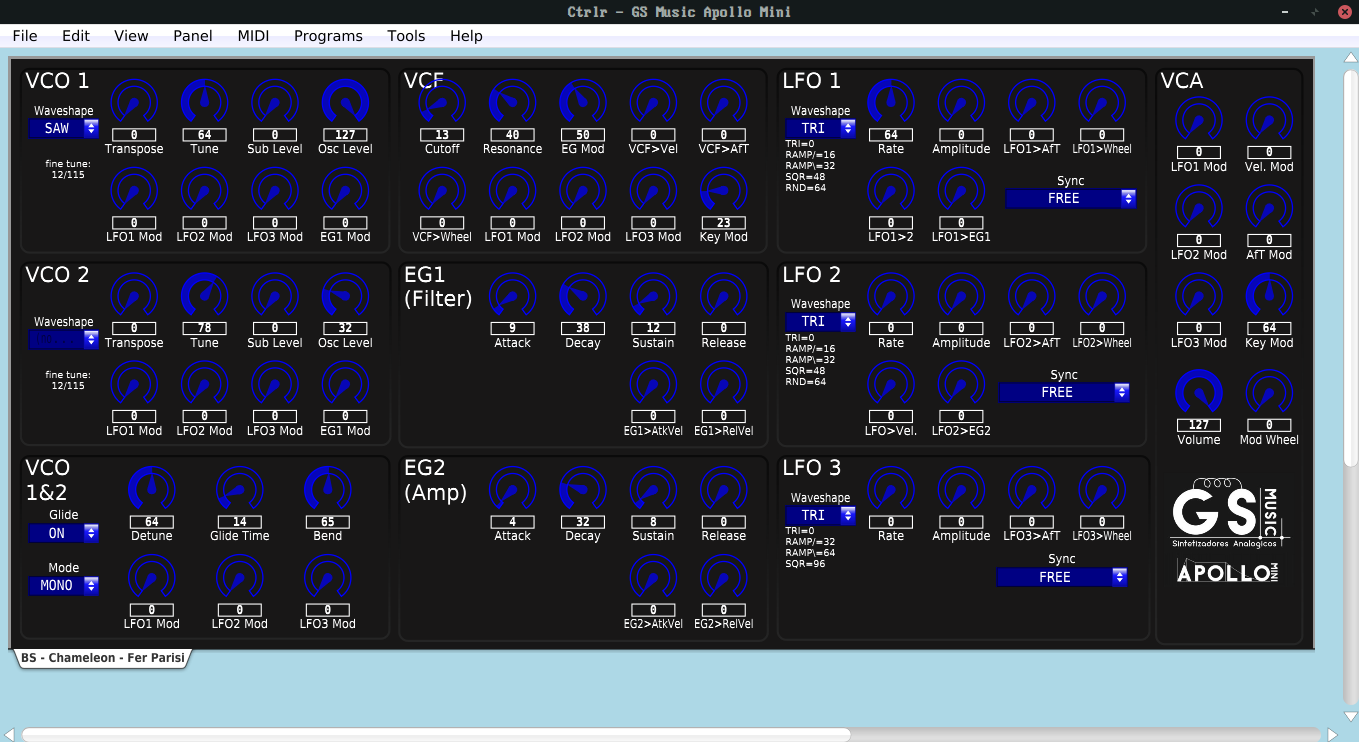Open the LFO 3 Waveshape TRI dropdown
The width and height of the screenshot is (1359, 742).
[x=820, y=515]
